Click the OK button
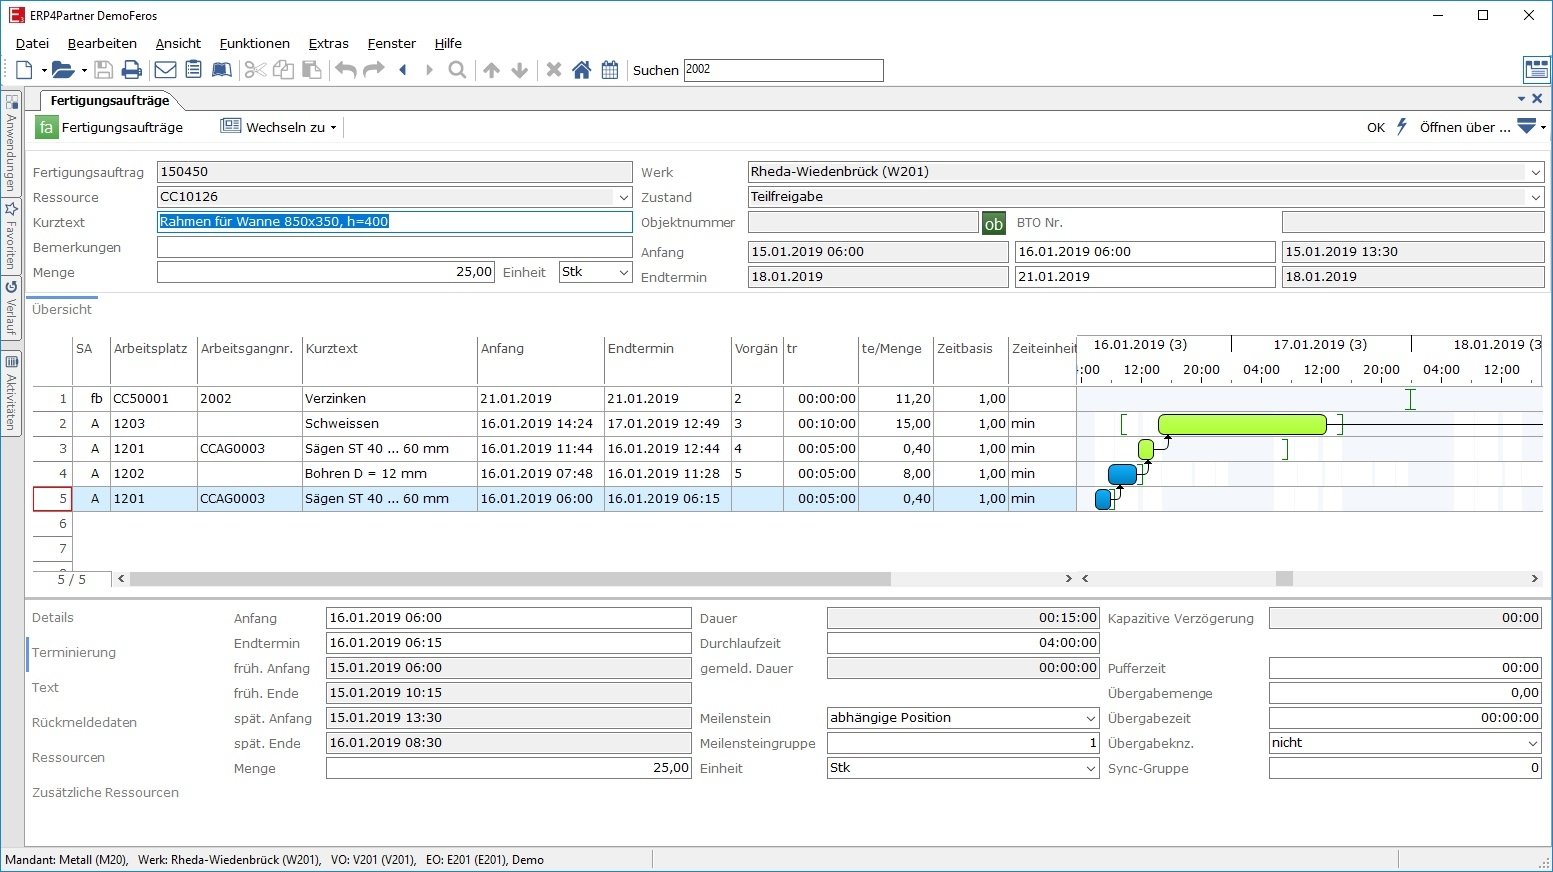This screenshot has width=1553, height=872. 1376,127
